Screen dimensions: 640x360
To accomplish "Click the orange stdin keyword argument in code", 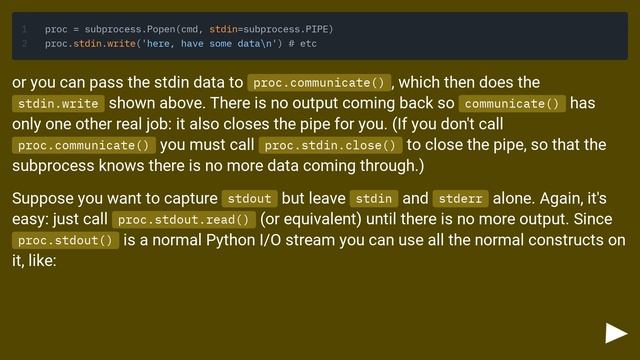I will click(x=223, y=29).
